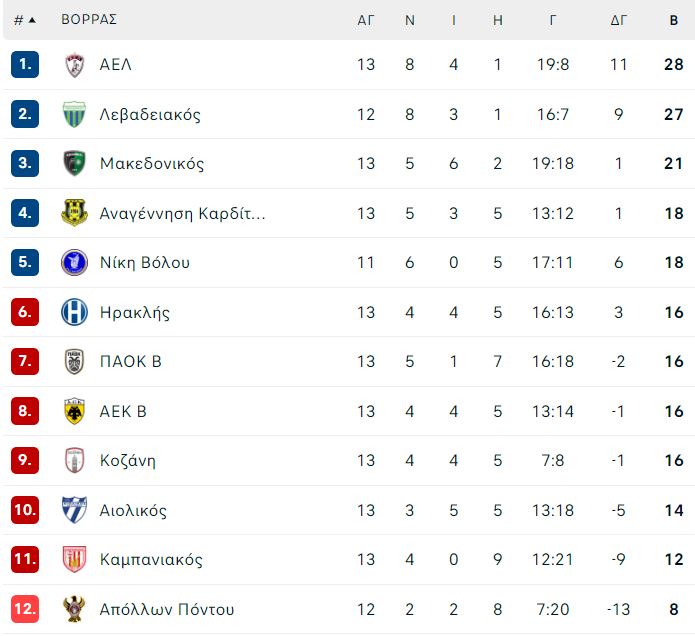
Task: Sort by the ΔΓ goal difference header
Action: click(619, 20)
